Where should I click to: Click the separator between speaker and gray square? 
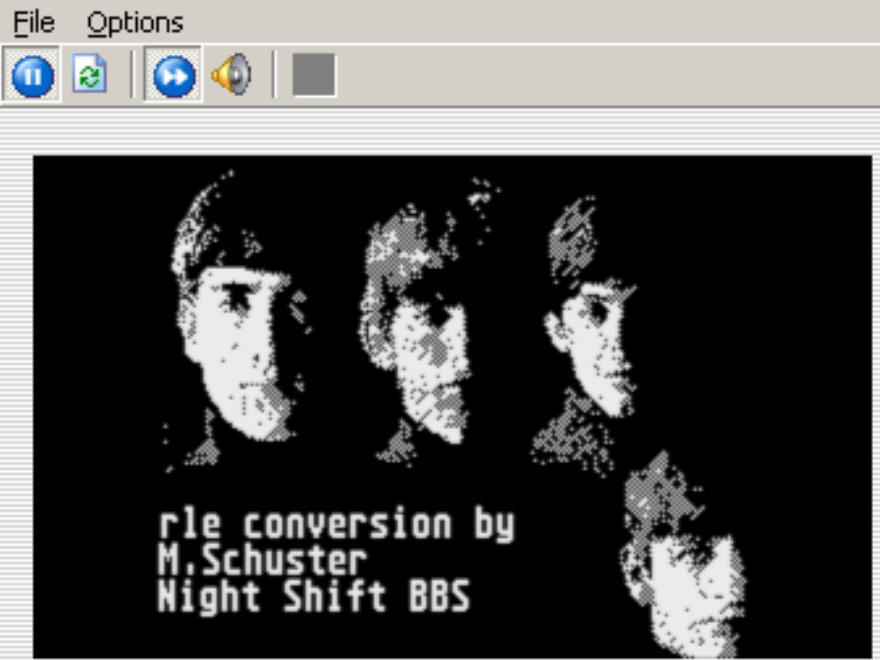273,76
